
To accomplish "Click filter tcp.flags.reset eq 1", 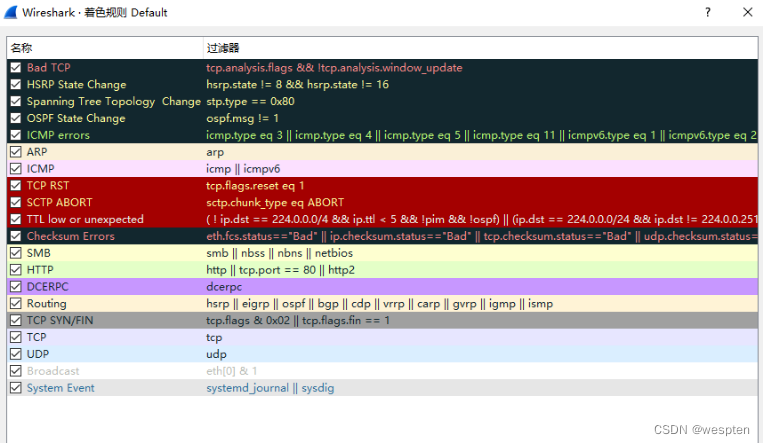I will (255, 185).
